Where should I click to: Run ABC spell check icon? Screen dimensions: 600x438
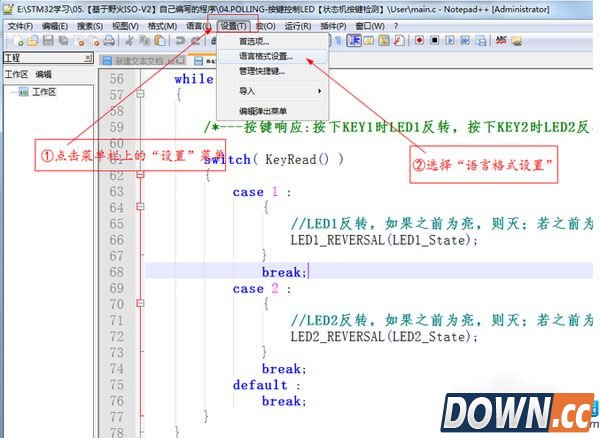pos(501,40)
